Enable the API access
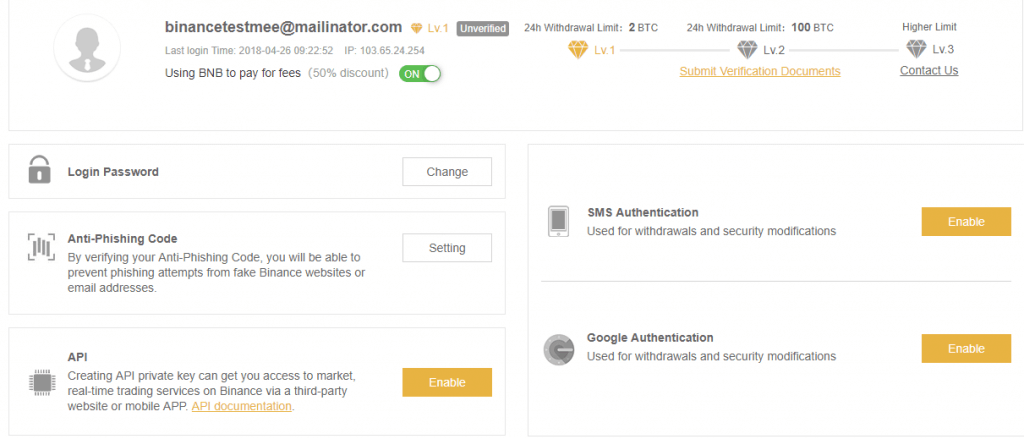 [x=447, y=383]
